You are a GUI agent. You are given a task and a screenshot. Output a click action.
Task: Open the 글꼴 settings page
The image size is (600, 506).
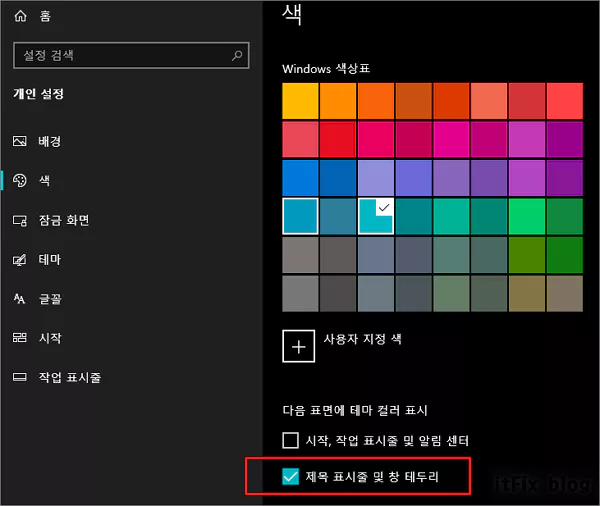coord(50,299)
